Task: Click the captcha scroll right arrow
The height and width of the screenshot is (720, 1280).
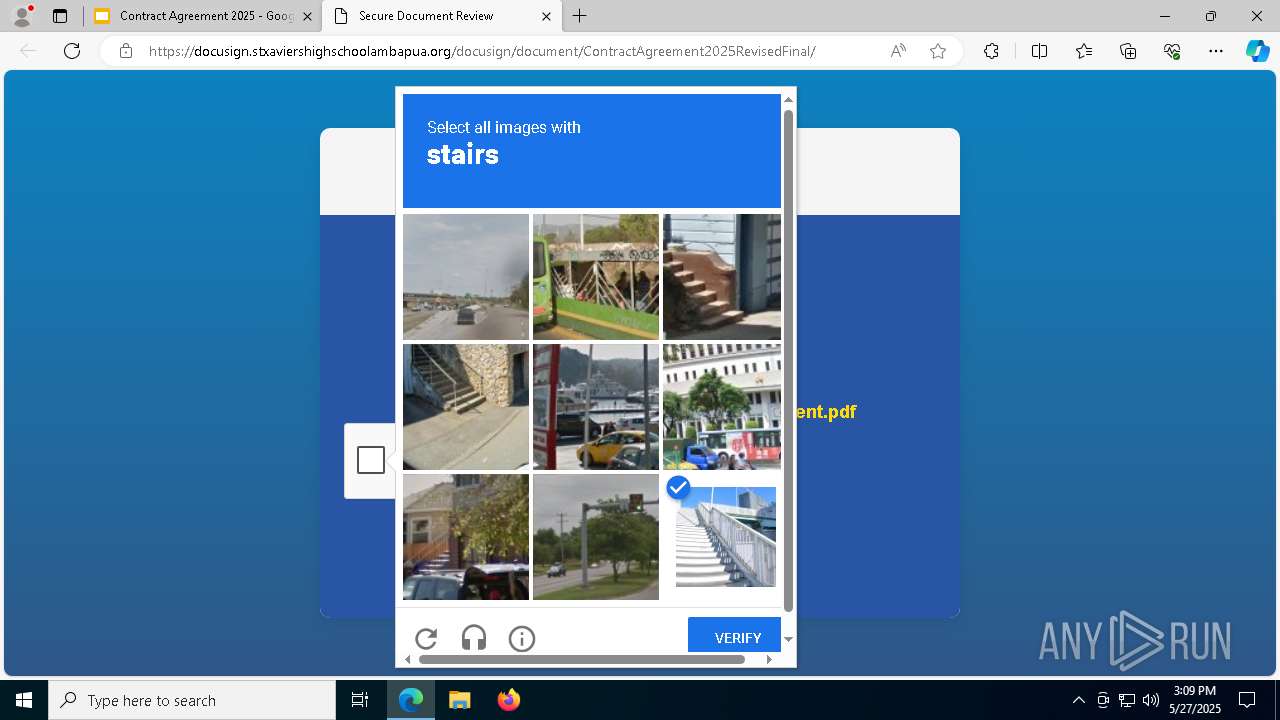Action: pyautogui.click(x=769, y=659)
